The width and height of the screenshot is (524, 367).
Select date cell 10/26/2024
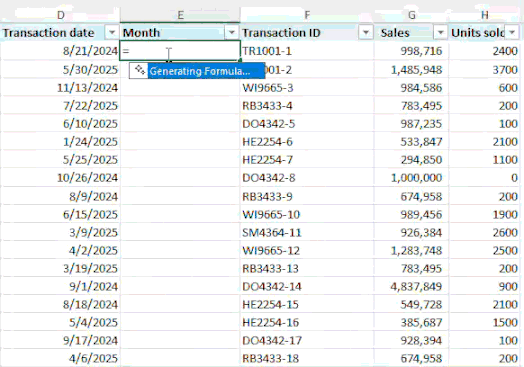(60, 177)
